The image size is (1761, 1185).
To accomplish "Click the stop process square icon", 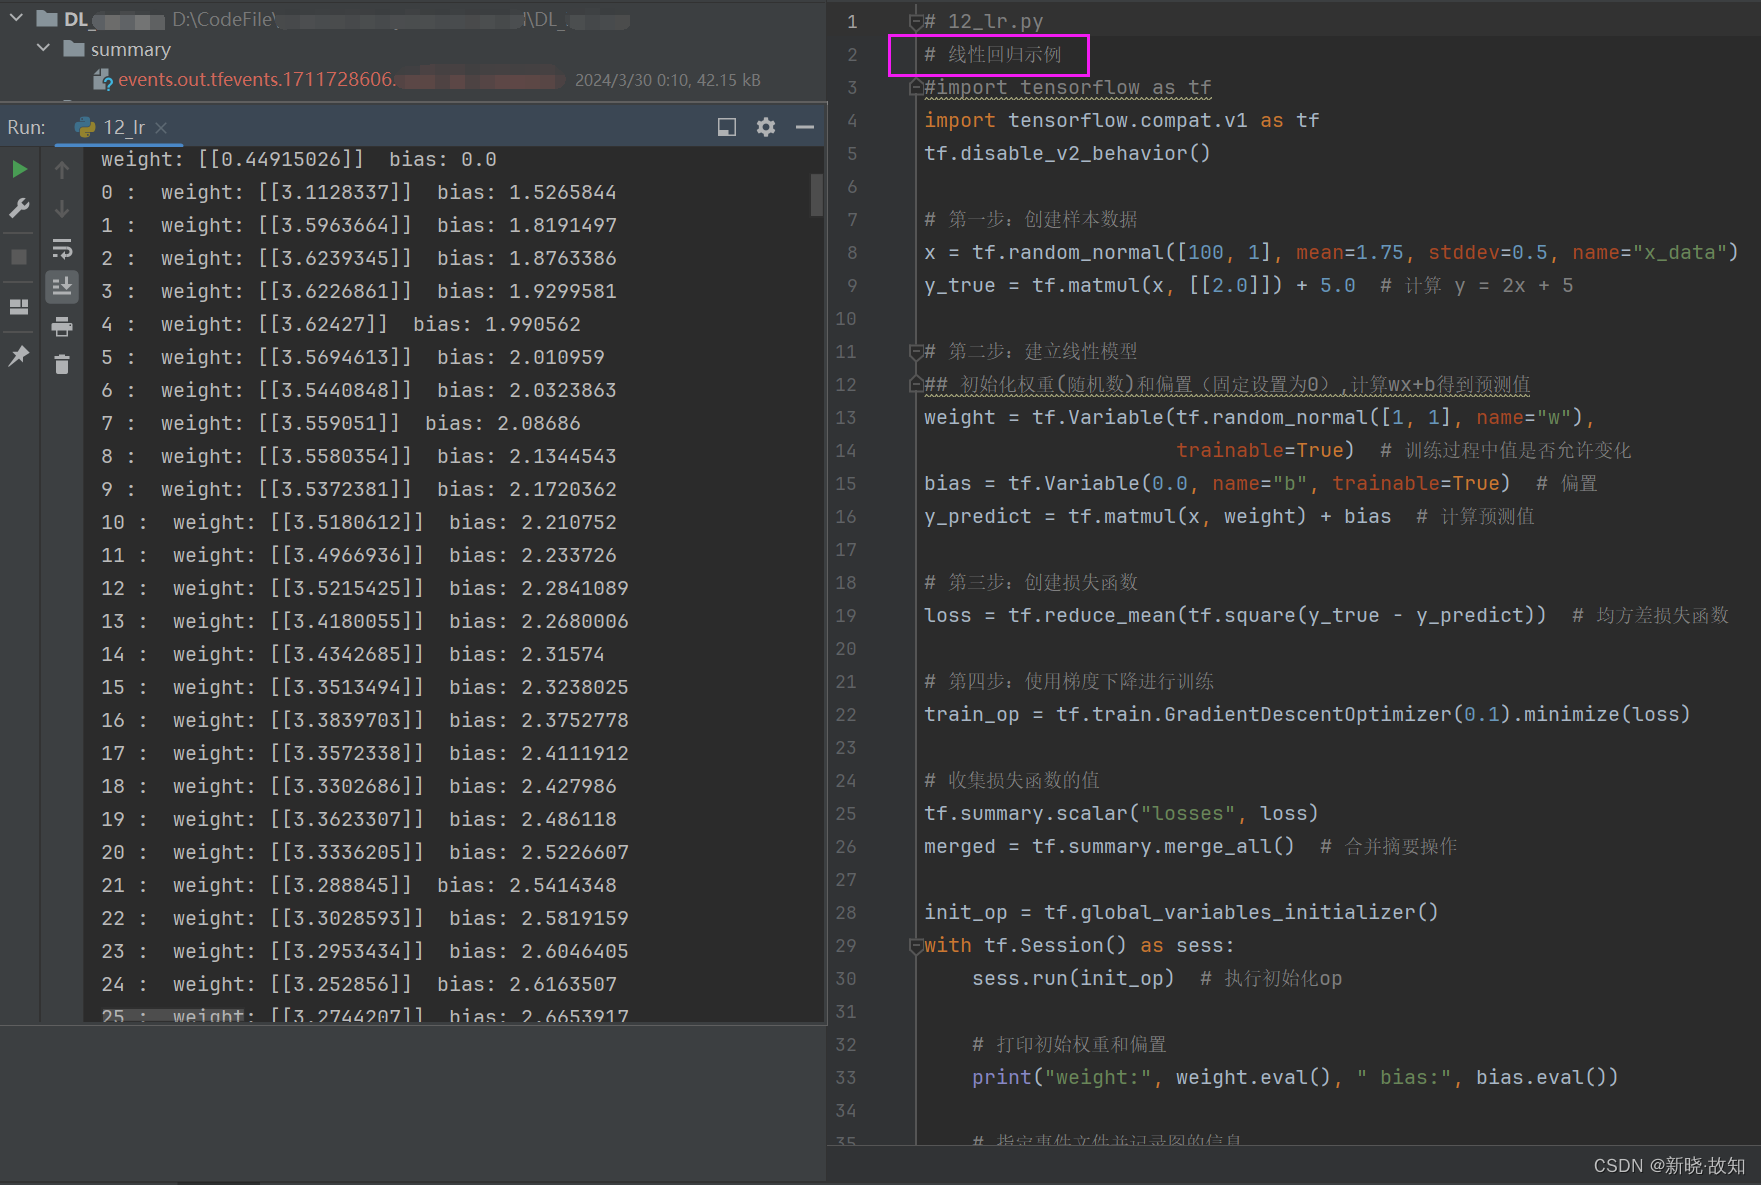I will [x=19, y=257].
